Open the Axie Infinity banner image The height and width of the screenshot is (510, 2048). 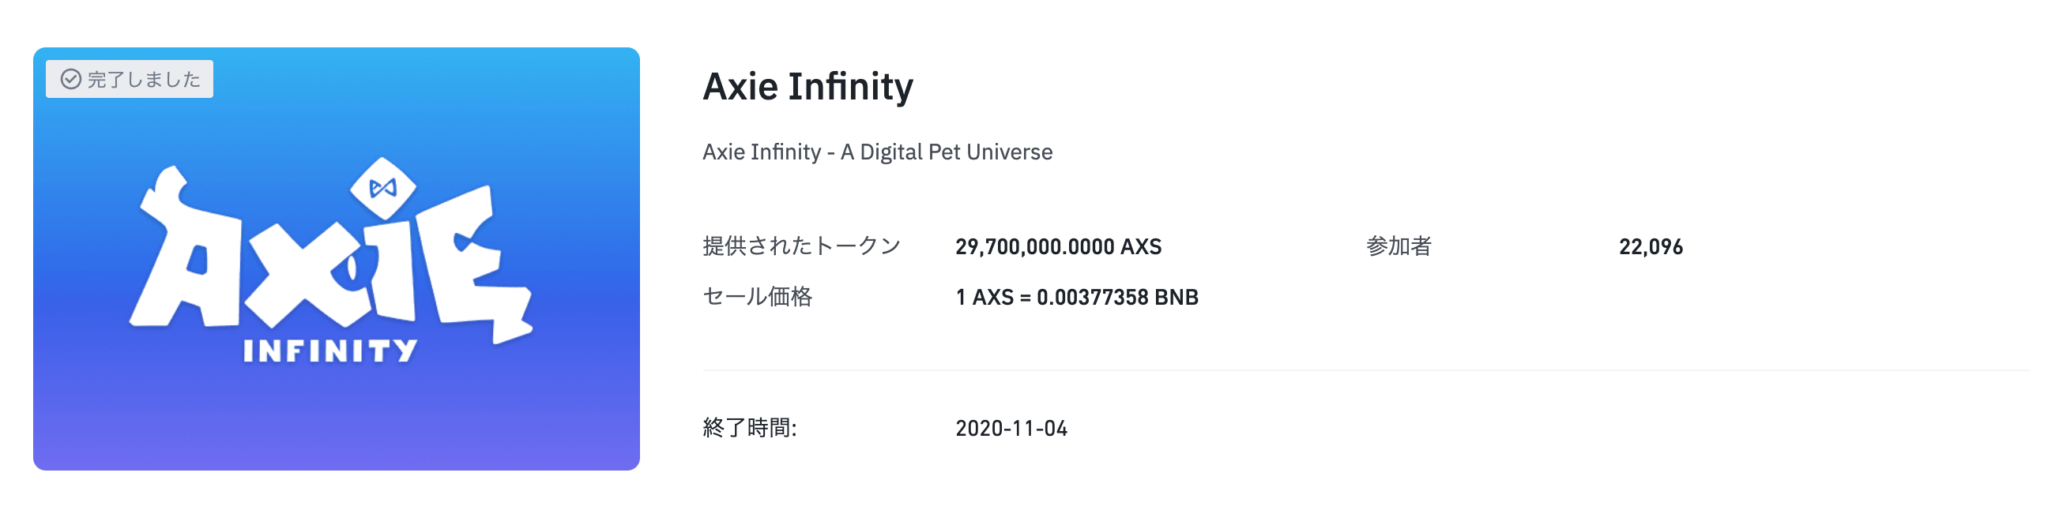tap(336, 258)
